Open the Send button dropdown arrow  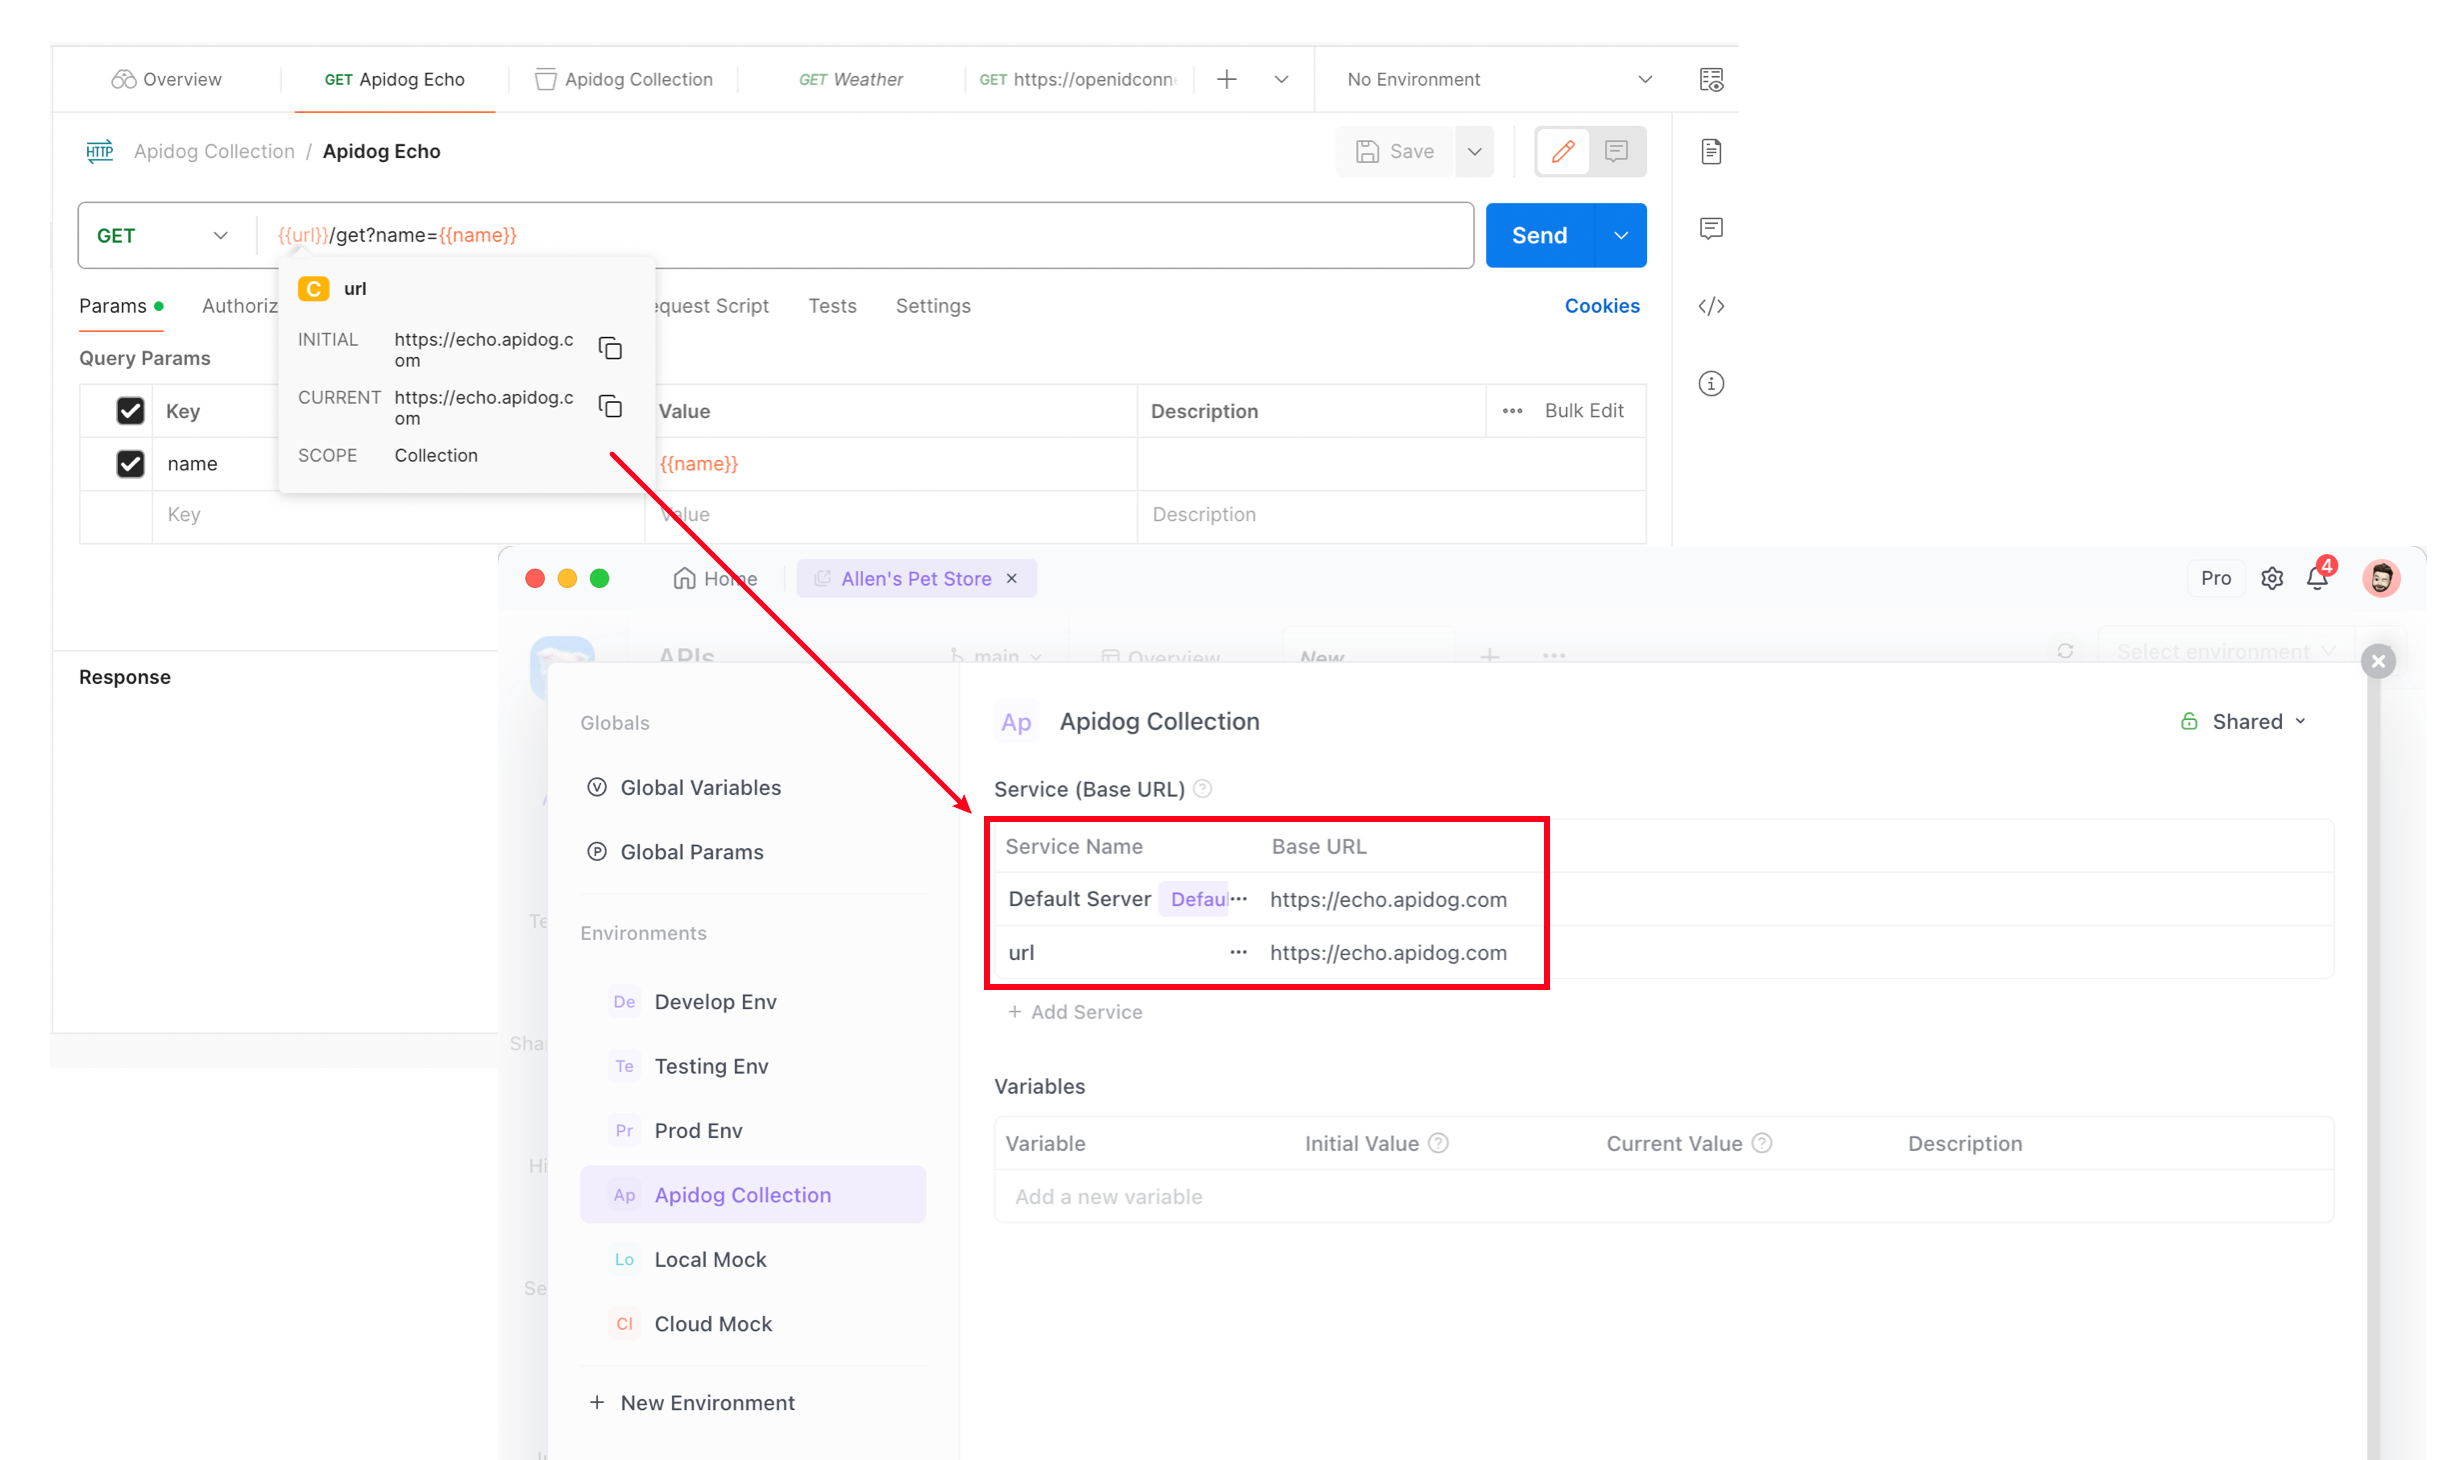coord(1620,235)
